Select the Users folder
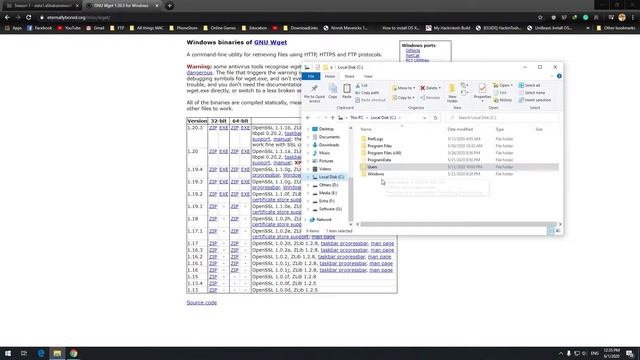Viewport: 640px width, 360px height. (x=459, y=167)
